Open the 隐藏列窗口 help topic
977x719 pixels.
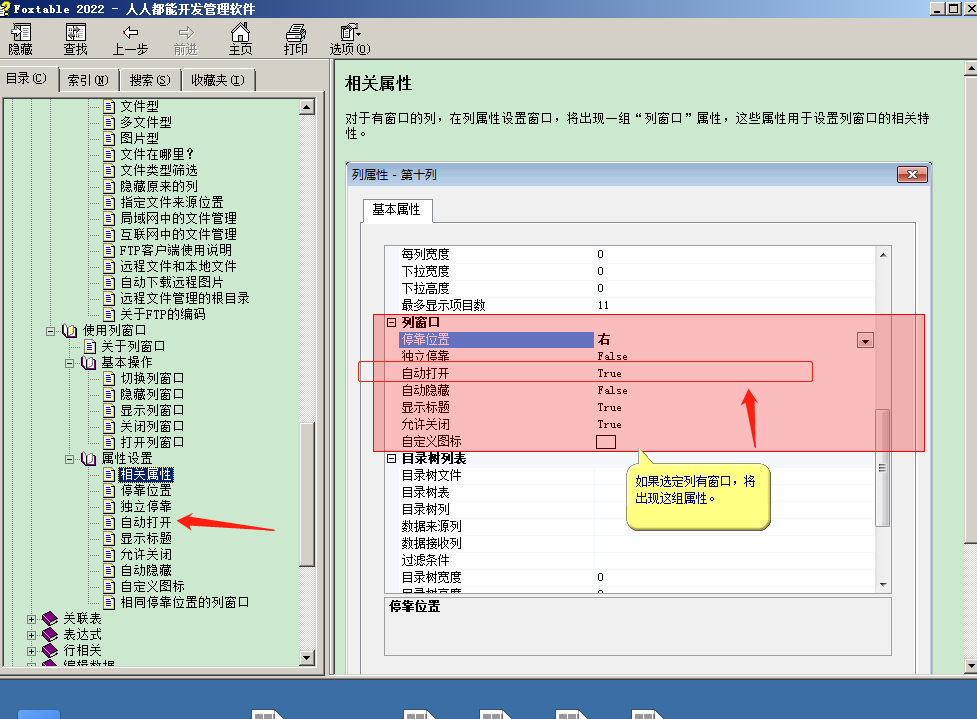coord(152,394)
